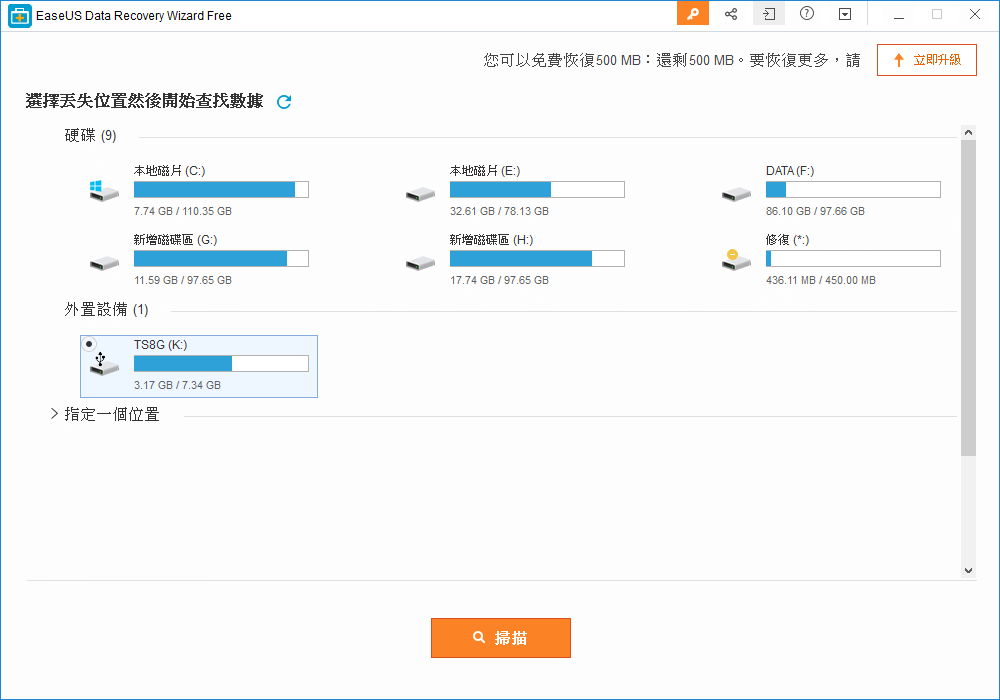This screenshot has height=700, width=1000.
Task: Start scanning with the 掃描 button
Action: [x=500, y=637]
